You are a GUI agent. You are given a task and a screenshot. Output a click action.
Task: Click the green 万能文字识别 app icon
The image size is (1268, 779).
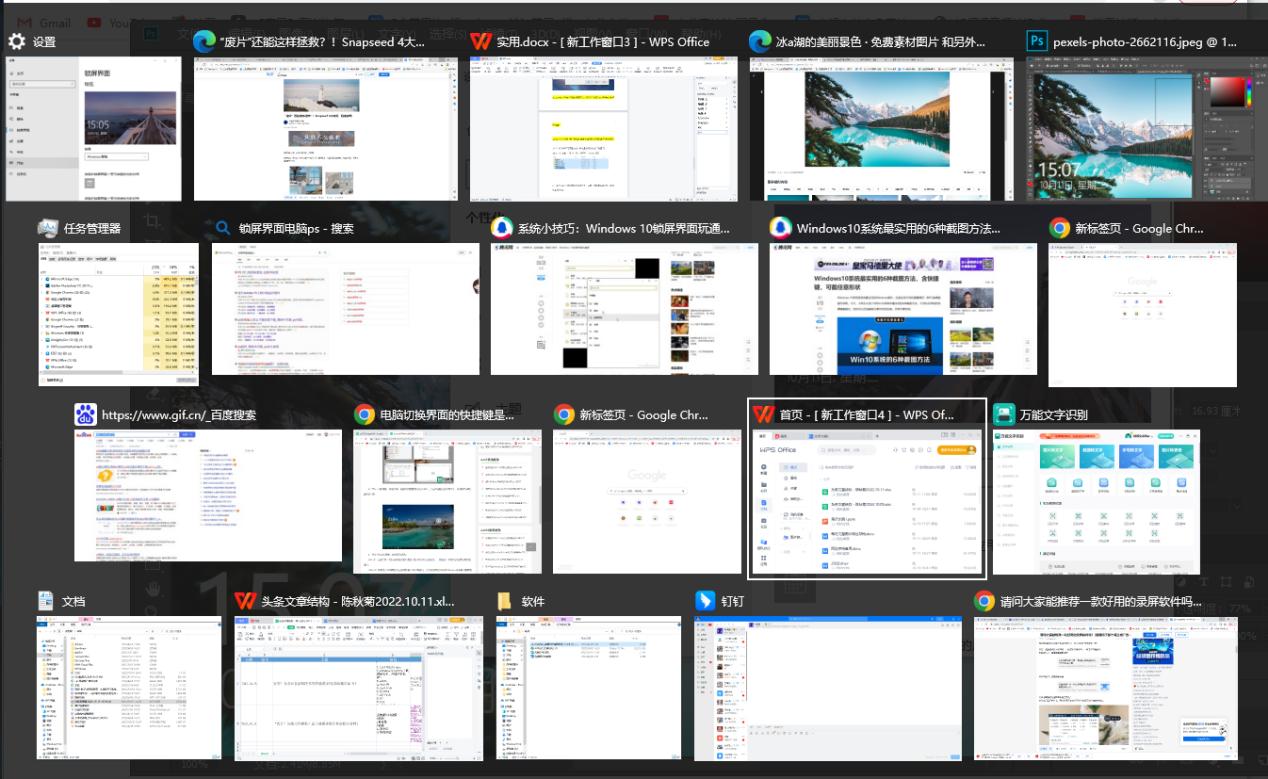pos(1003,414)
